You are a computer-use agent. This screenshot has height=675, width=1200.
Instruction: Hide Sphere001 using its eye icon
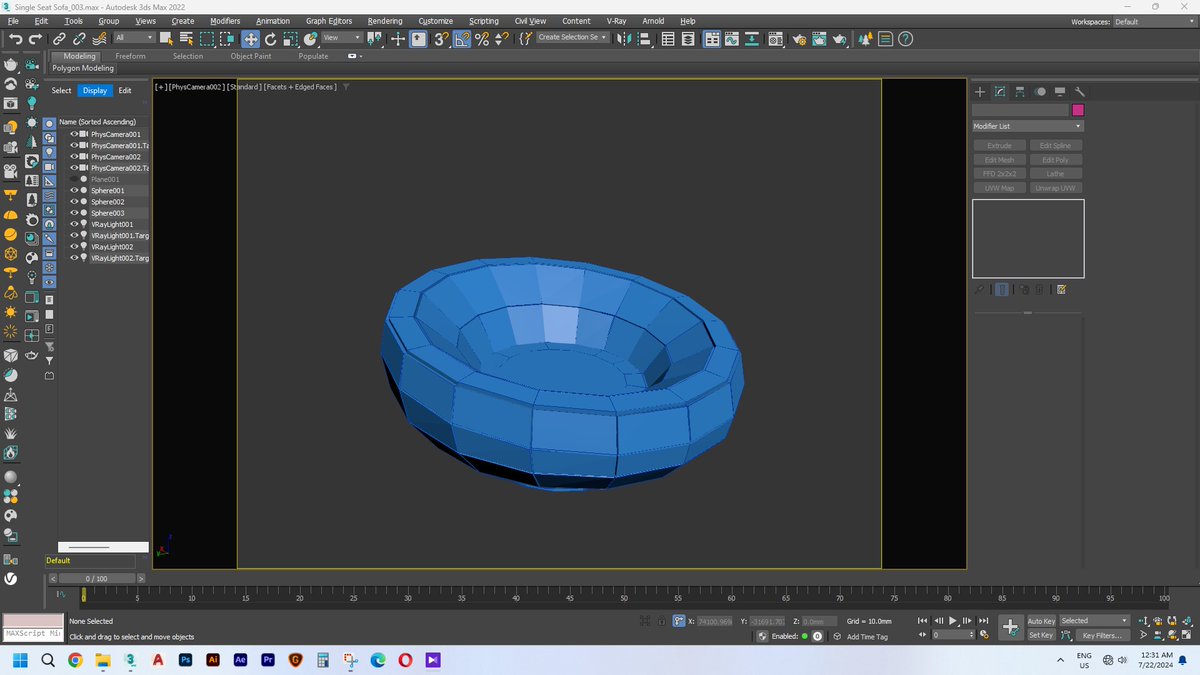tap(73, 190)
